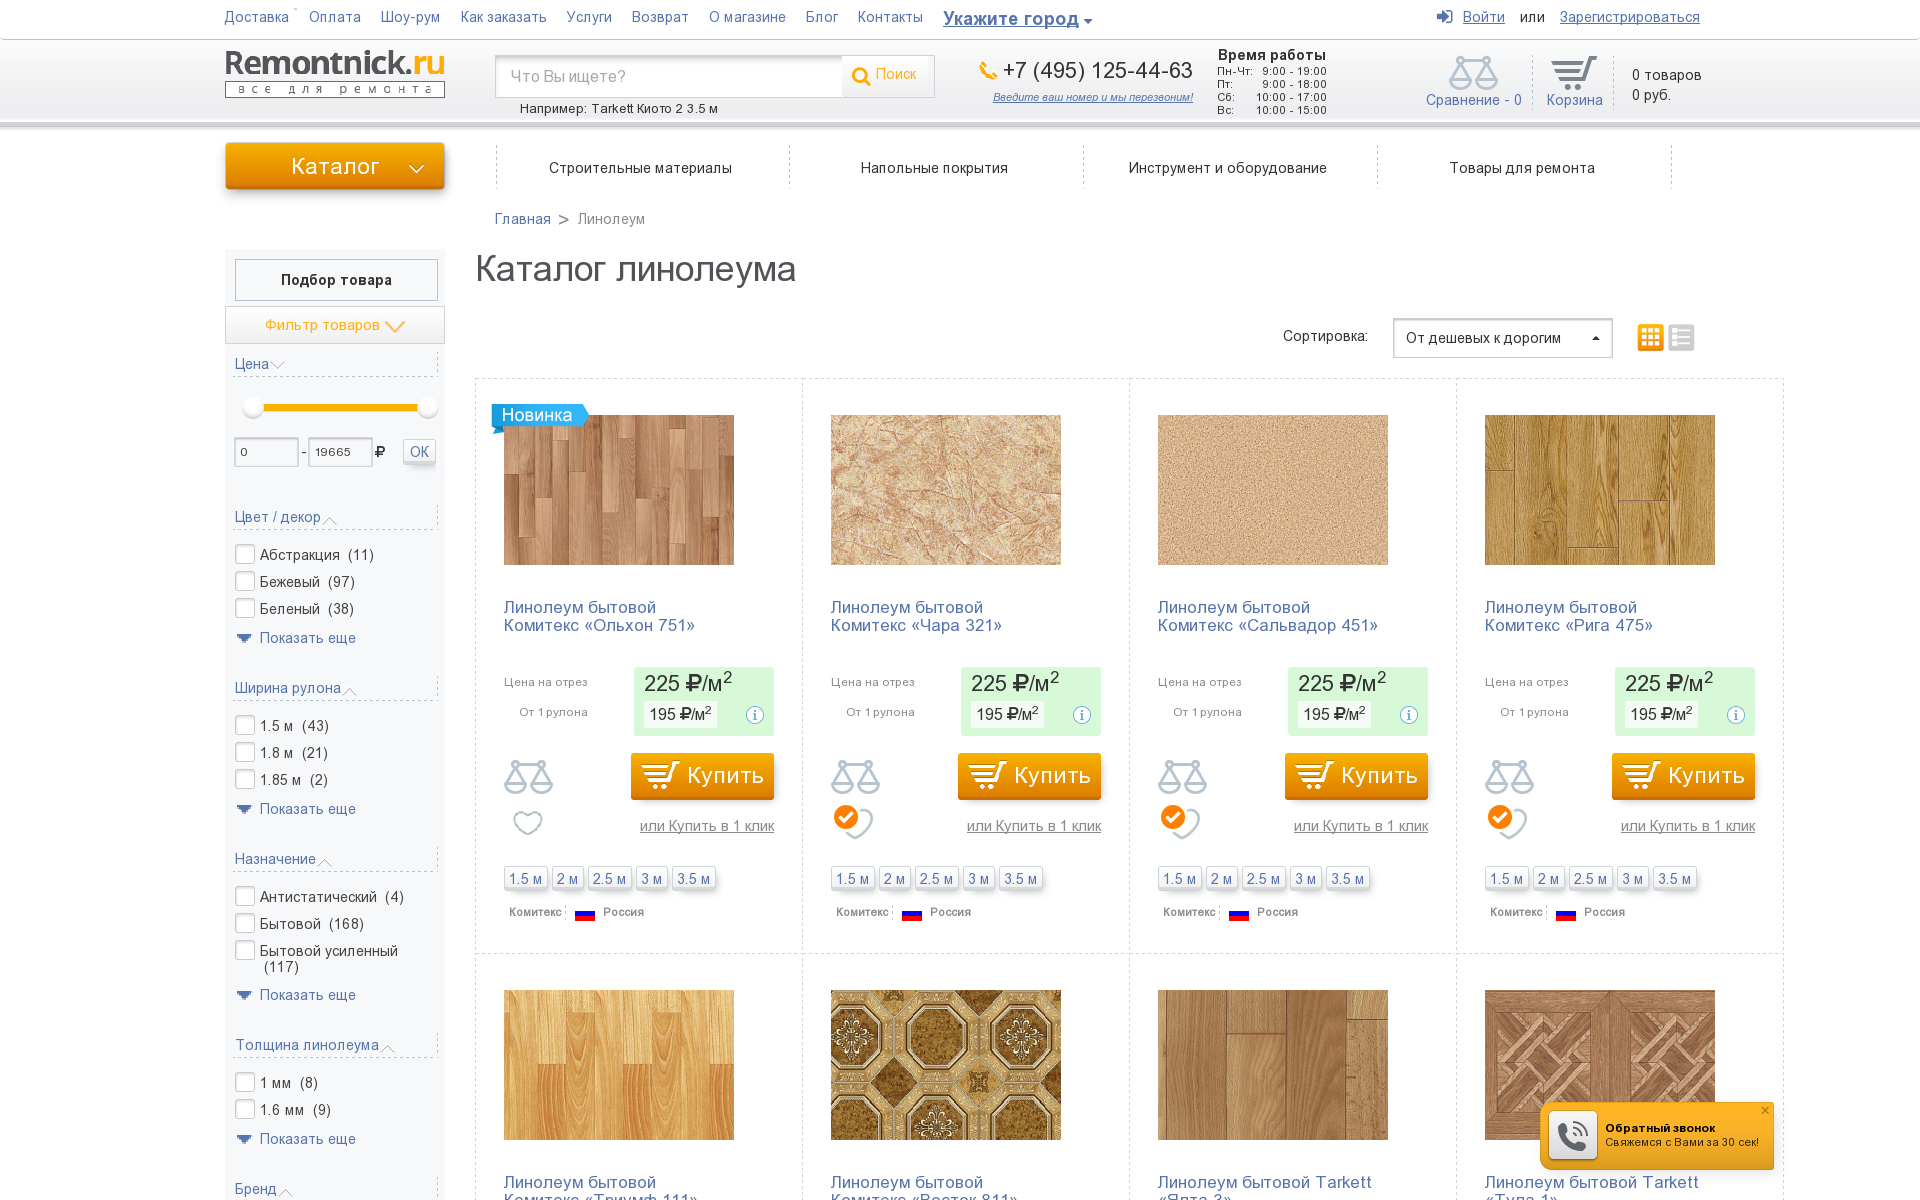This screenshot has width=1920, height=1200.
Task: Collapse the Цвет / декор filter section
Action: click(x=285, y=517)
